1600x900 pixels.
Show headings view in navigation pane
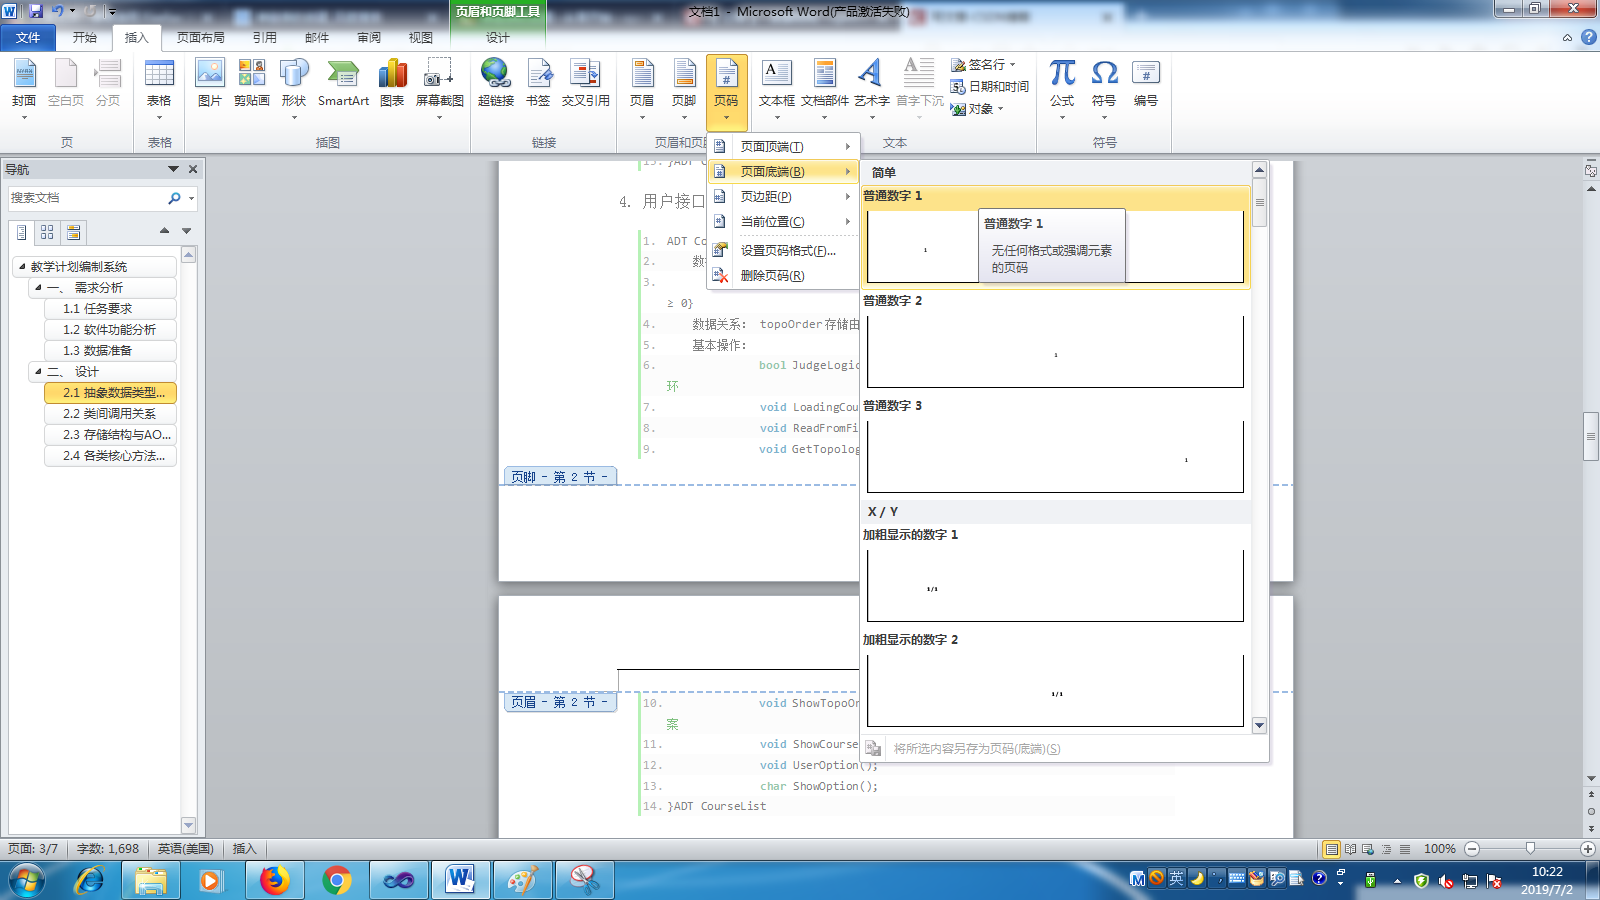[x=21, y=232]
